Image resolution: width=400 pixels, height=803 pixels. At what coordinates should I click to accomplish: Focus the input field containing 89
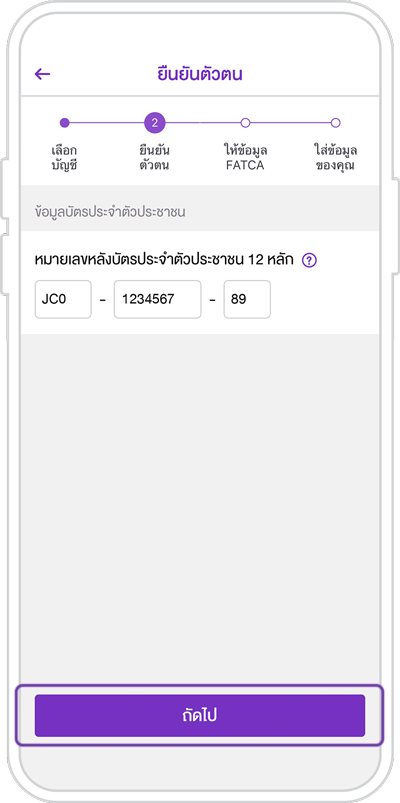coord(247,300)
